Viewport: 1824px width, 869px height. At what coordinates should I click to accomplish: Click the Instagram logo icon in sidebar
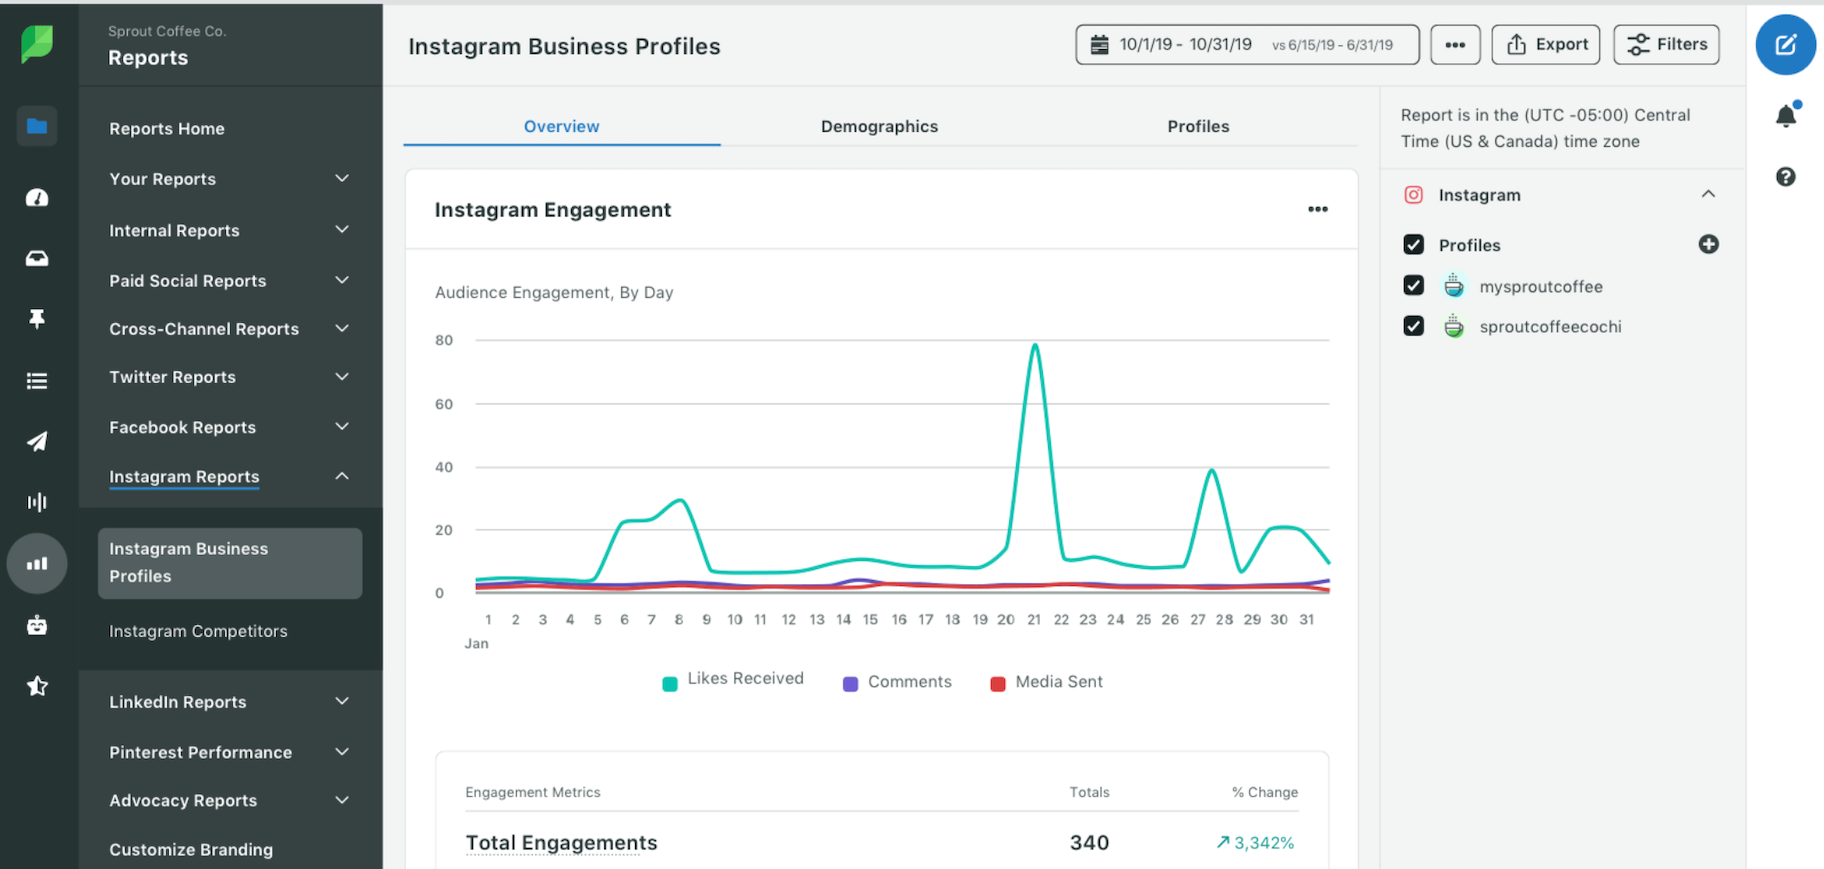click(1413, 195)
